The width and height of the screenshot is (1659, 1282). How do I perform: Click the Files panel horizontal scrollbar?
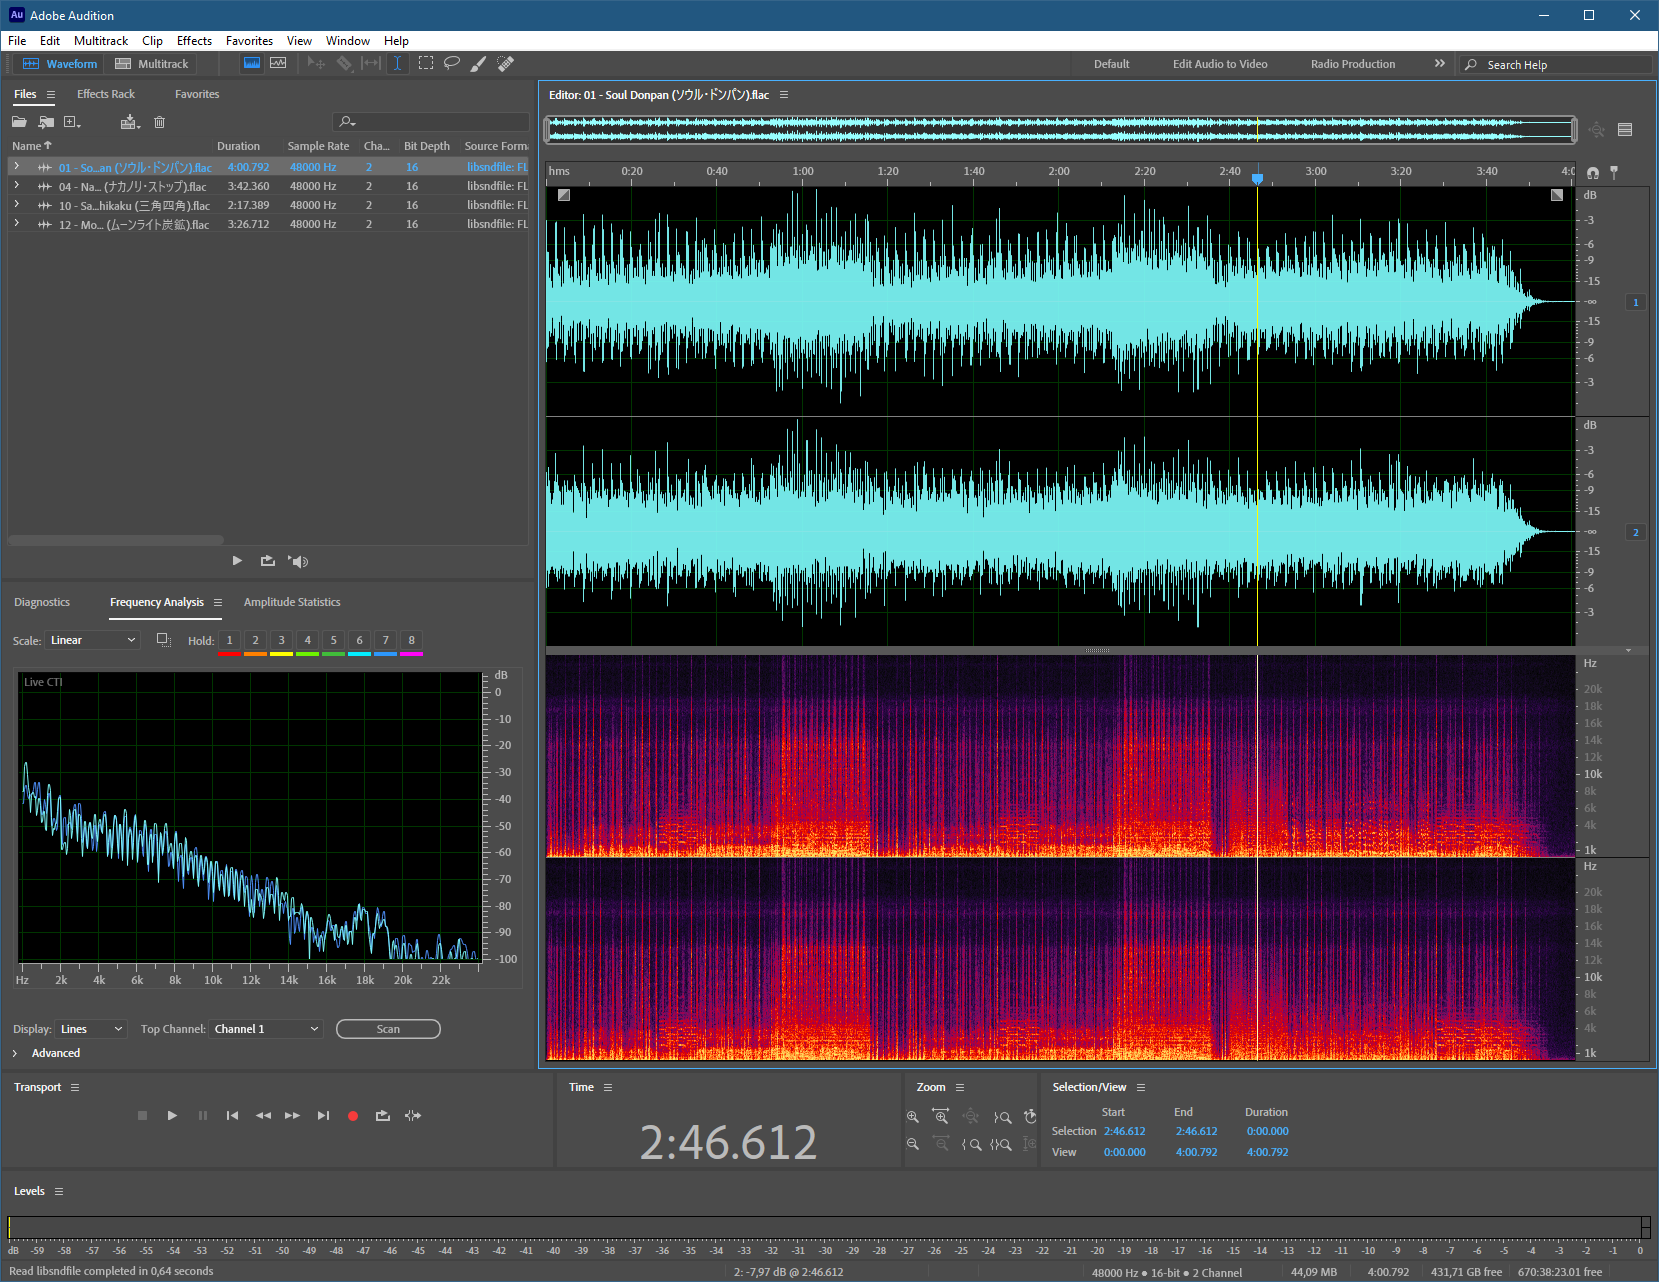tap(116, 540)
